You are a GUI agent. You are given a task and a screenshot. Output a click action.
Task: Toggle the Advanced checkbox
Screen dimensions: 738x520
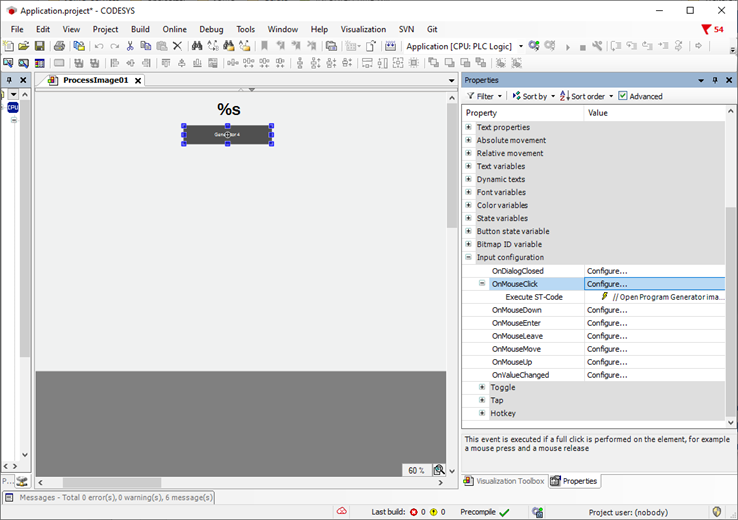pos(623,96)
